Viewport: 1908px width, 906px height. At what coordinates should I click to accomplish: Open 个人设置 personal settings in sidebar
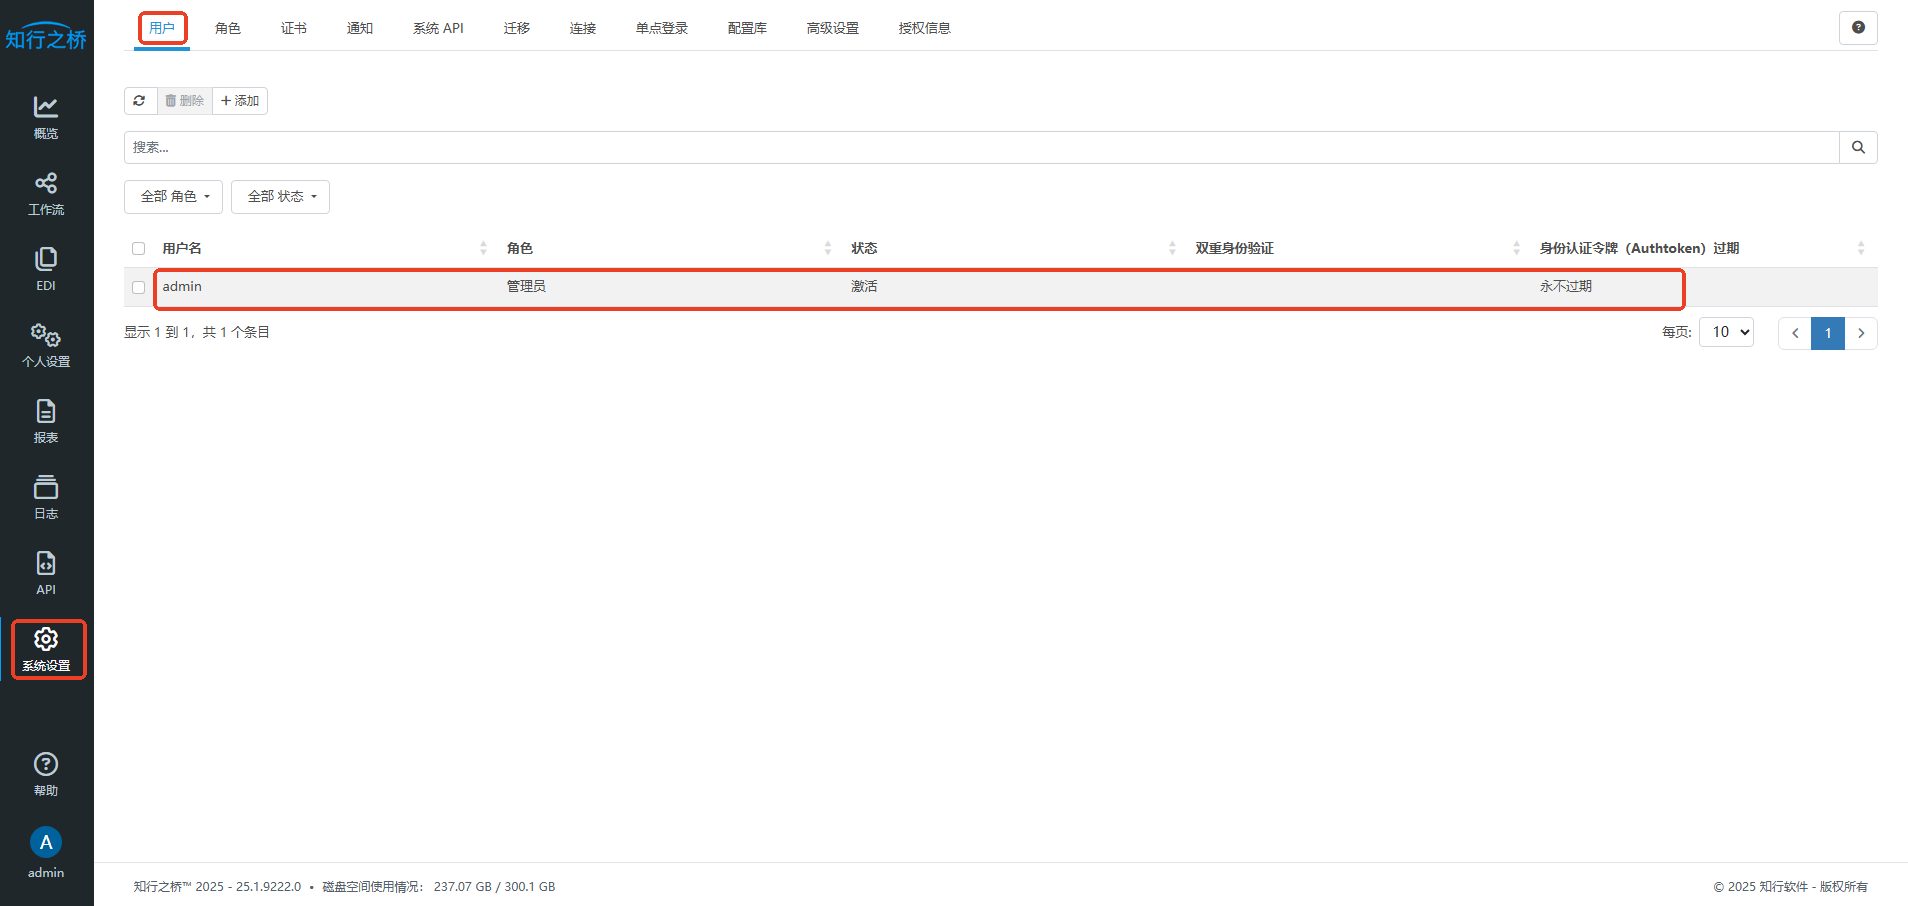click(46, 345)
